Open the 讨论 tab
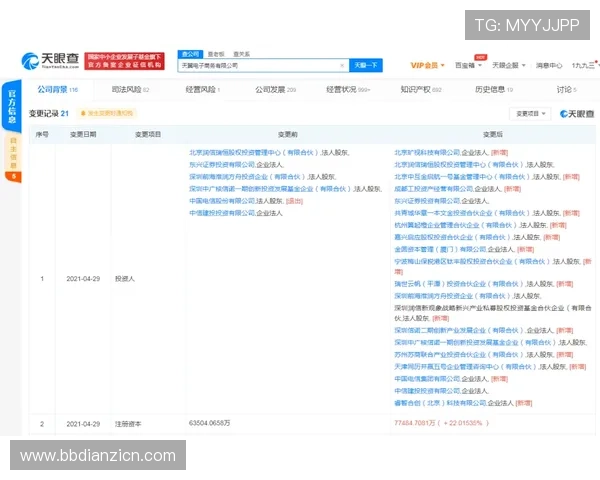 coord(566,90)
